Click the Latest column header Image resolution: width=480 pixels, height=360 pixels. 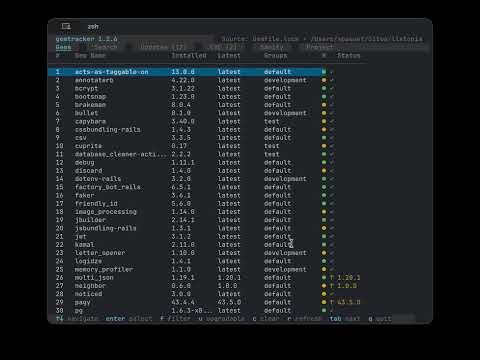pyautogui.click(x=229, y=55)
